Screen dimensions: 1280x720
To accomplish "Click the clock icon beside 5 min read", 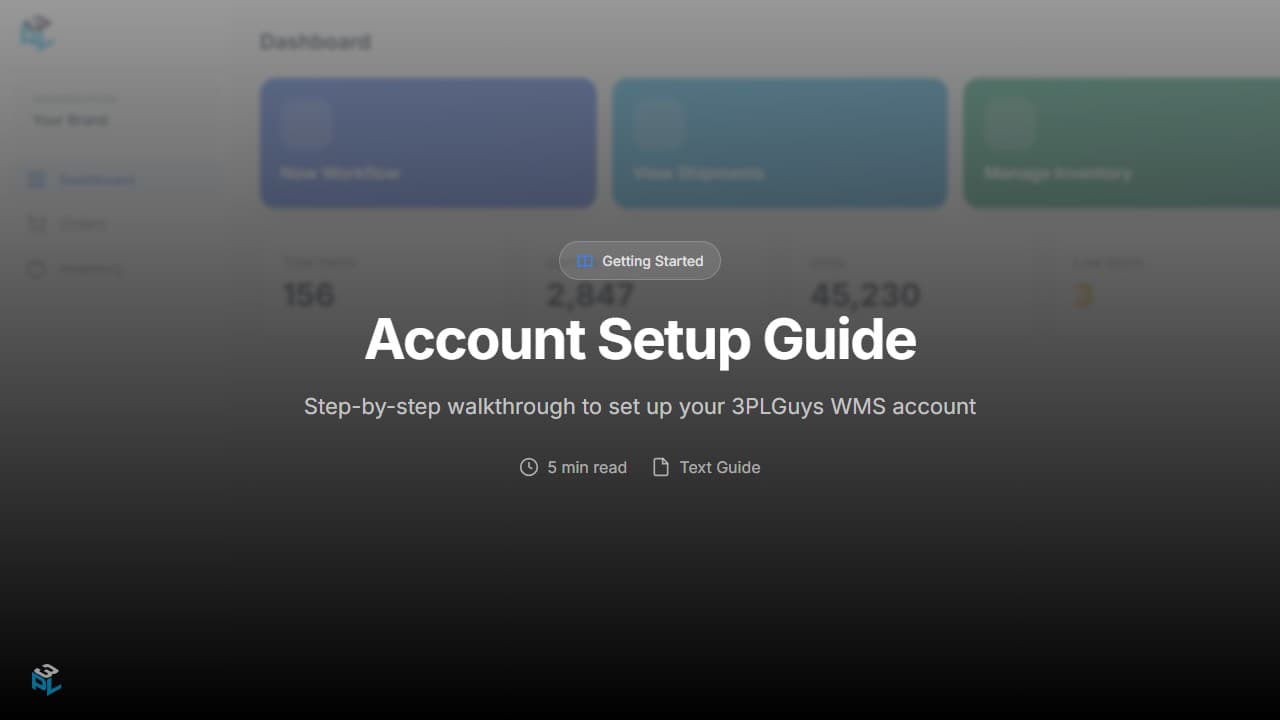I will coord(529,467).
